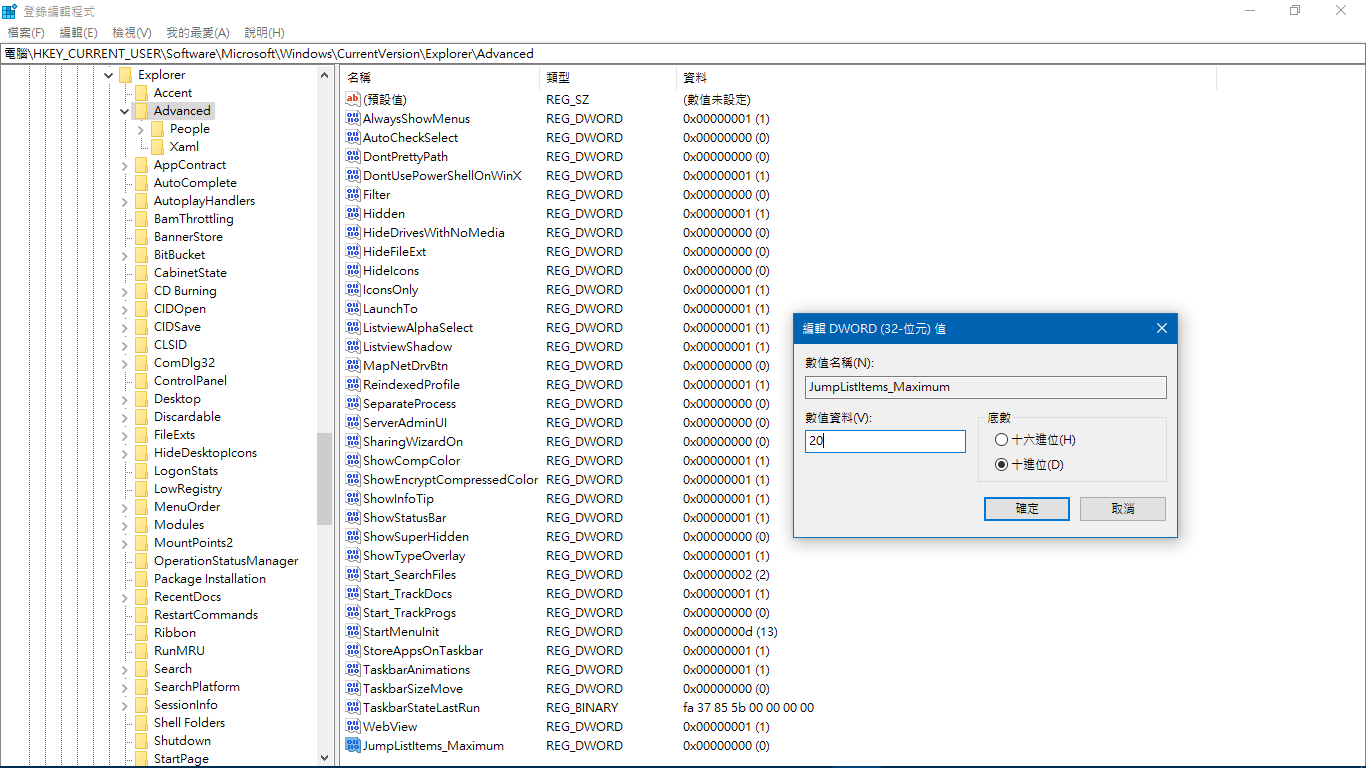Click the tree pane vertical scrollbar thumb
The width and height of the screenshot is (1366, 768).
pos(324,479)
